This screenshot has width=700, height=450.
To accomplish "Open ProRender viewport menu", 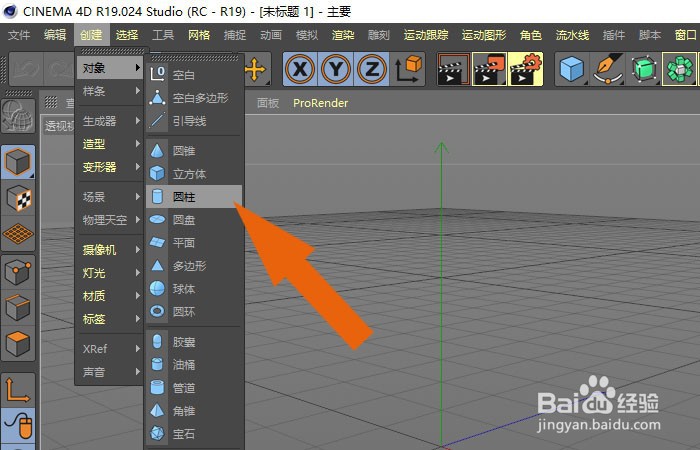I will click(x=321, y=103).
